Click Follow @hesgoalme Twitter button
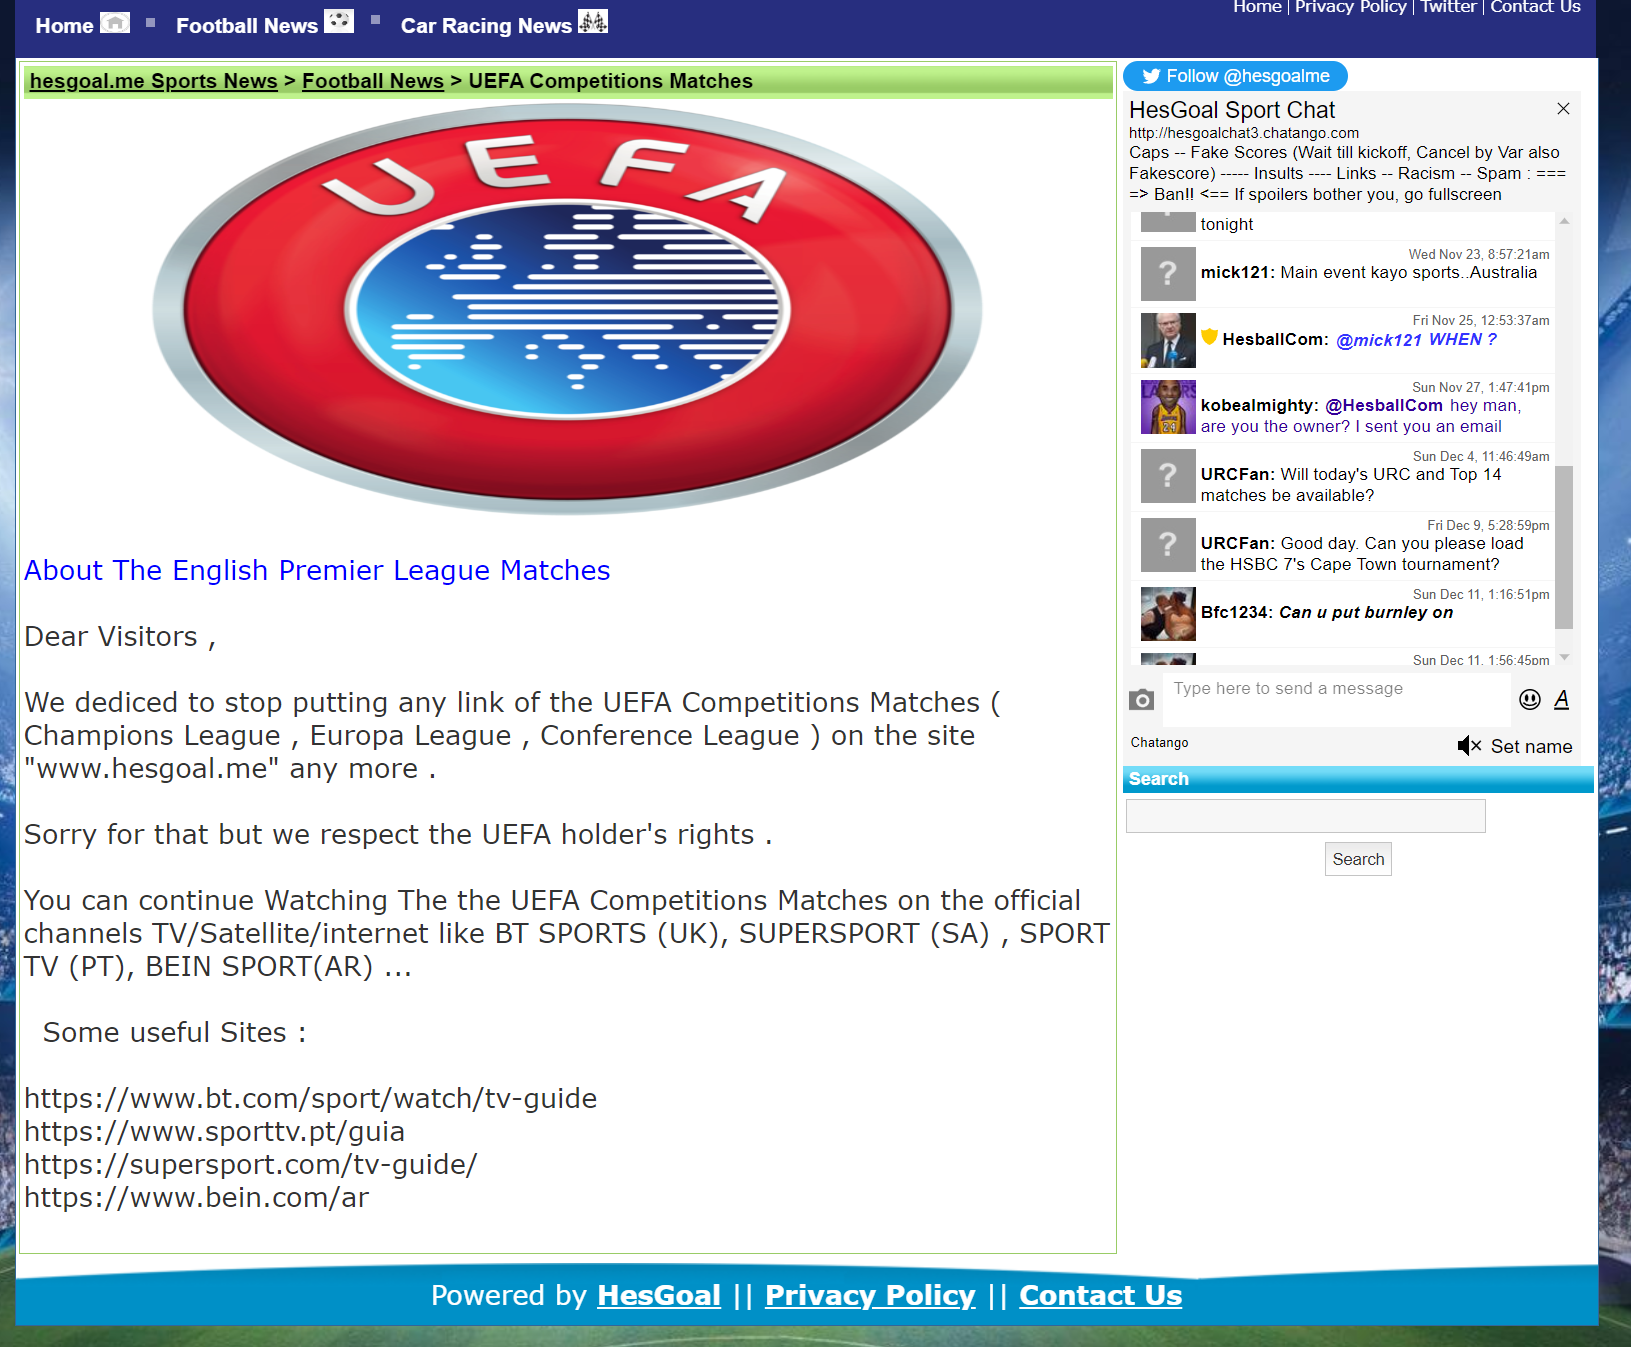 1235,76
